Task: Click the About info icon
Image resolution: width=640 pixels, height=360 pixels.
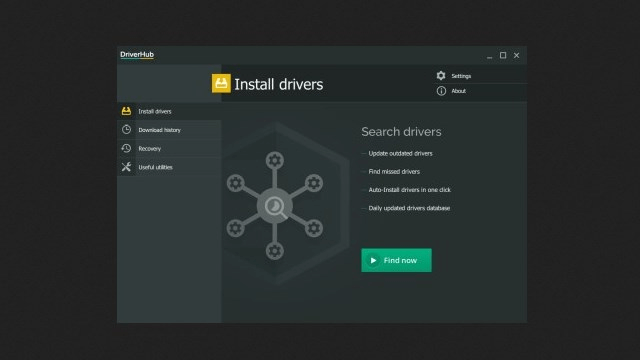Action: click(x=441, y=91)
